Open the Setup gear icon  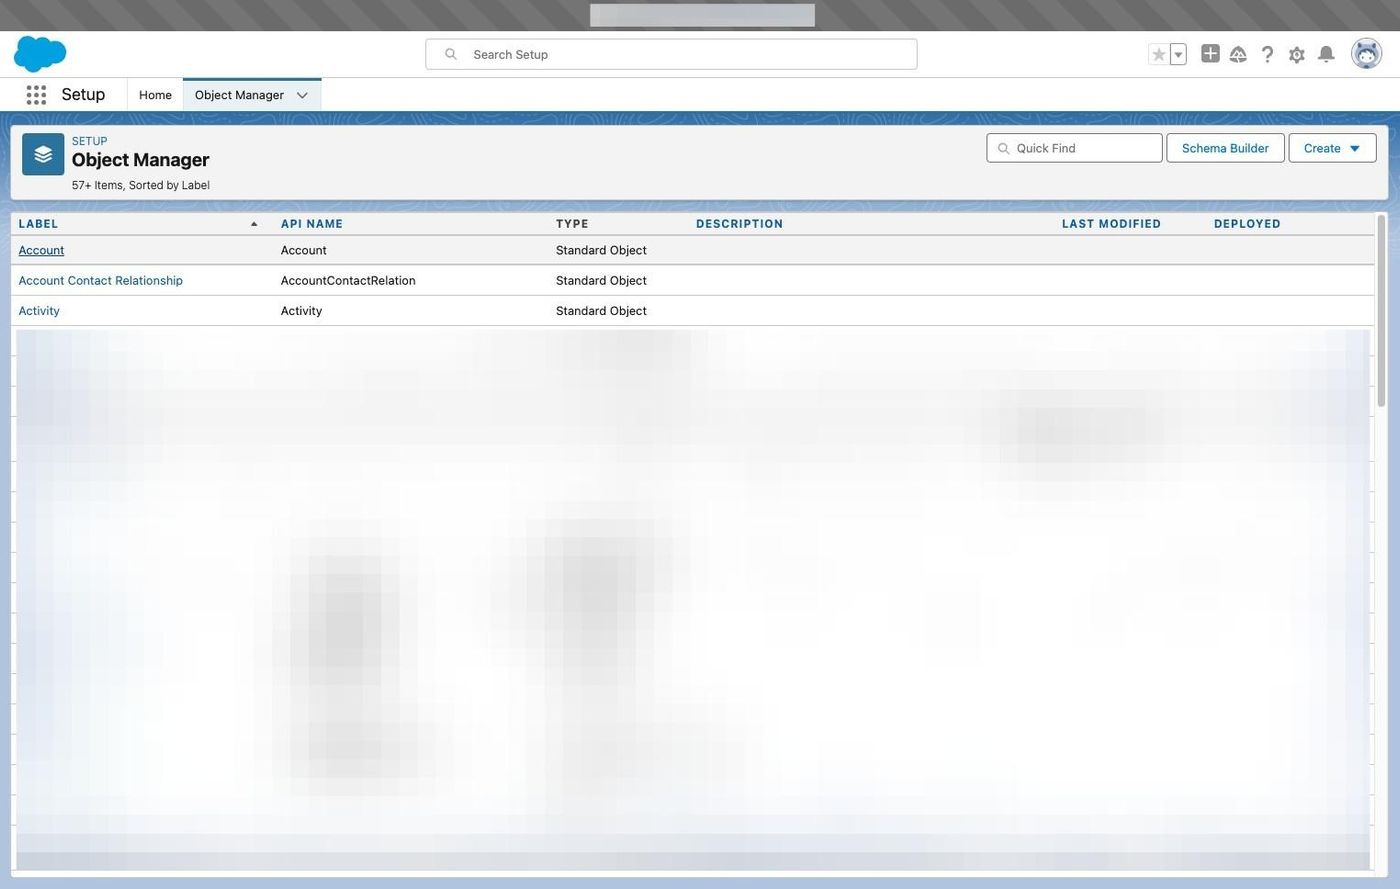pyautogui.click(x=1297, y=55)
